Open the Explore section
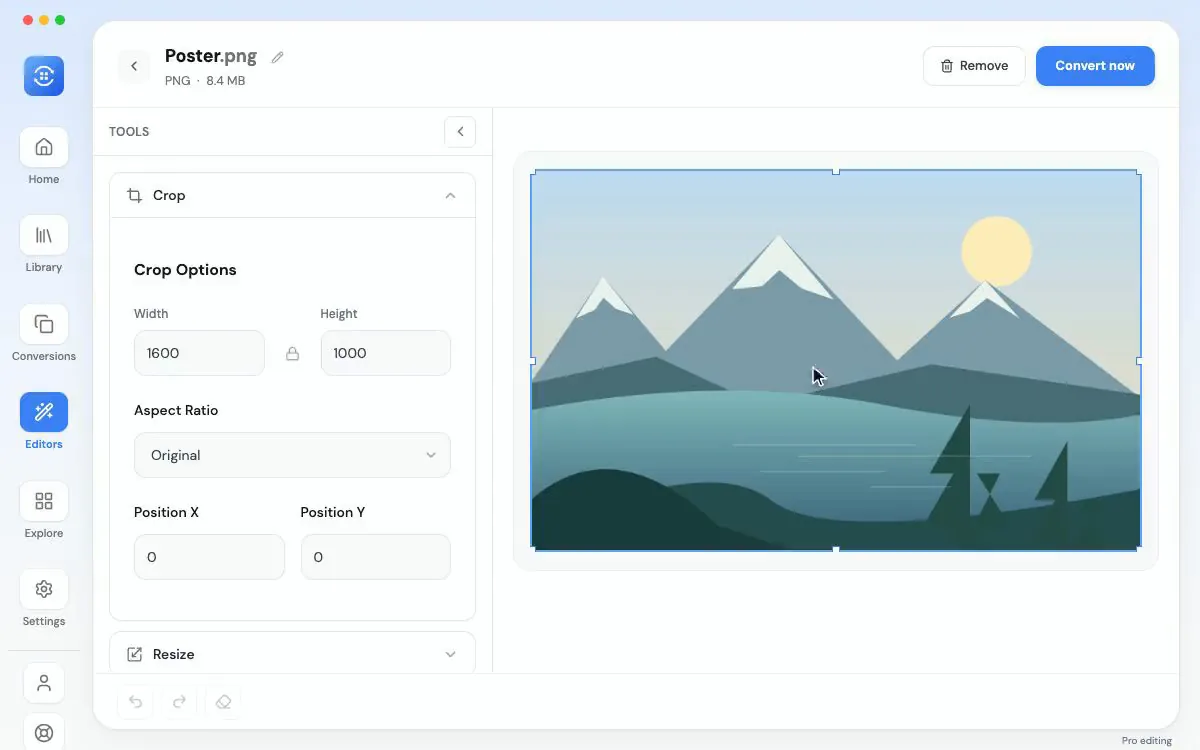The image size is (1200, 750). coord(44,511)
